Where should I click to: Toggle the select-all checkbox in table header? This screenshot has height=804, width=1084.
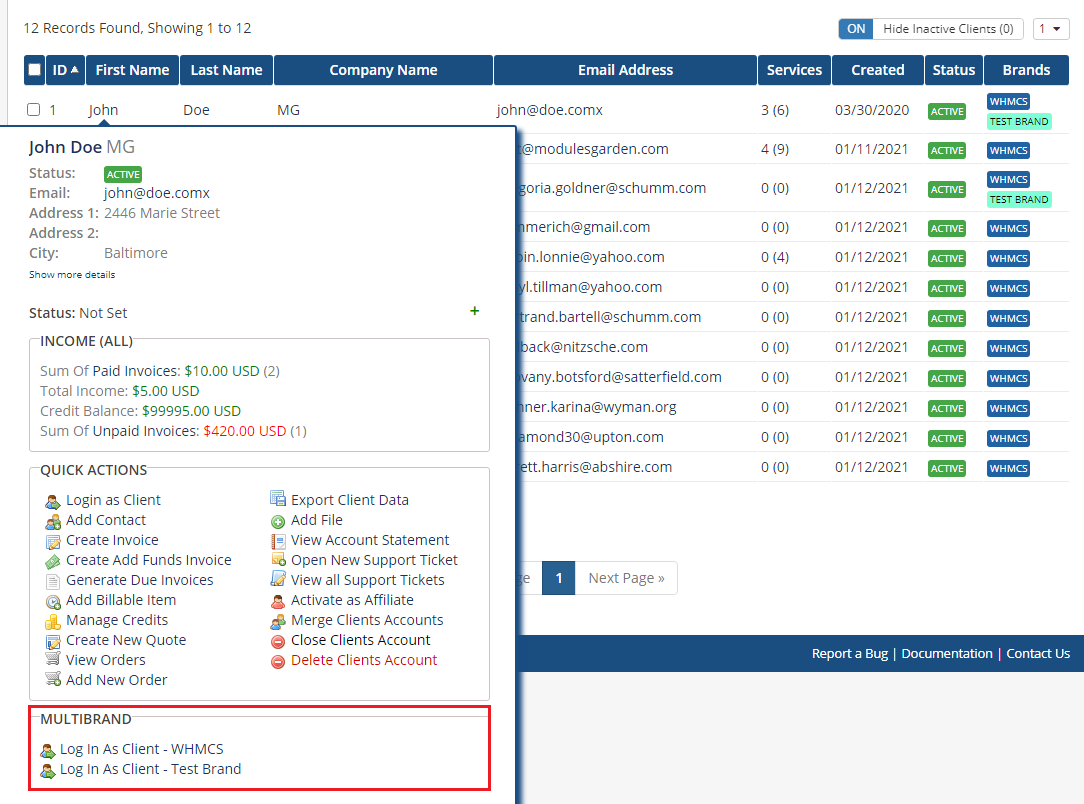34,70
